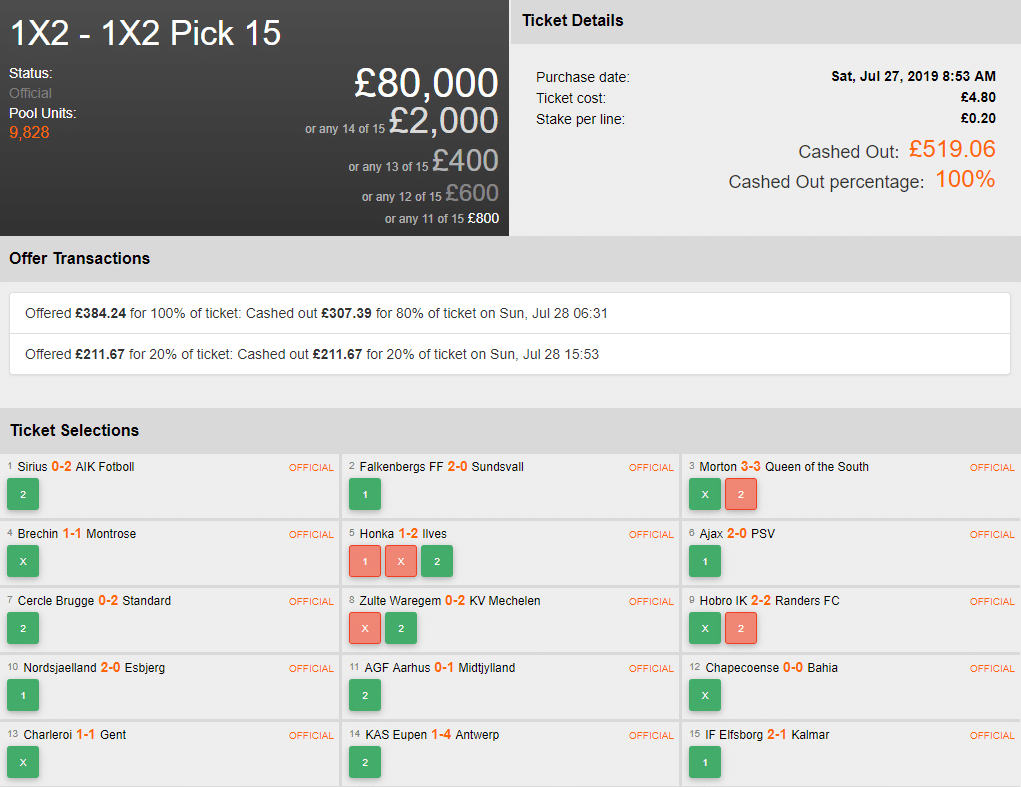The height and width of the screenshot is (787, 1021).
Task: Click green 2 selection for Honka match
Action: pos(437,561)
